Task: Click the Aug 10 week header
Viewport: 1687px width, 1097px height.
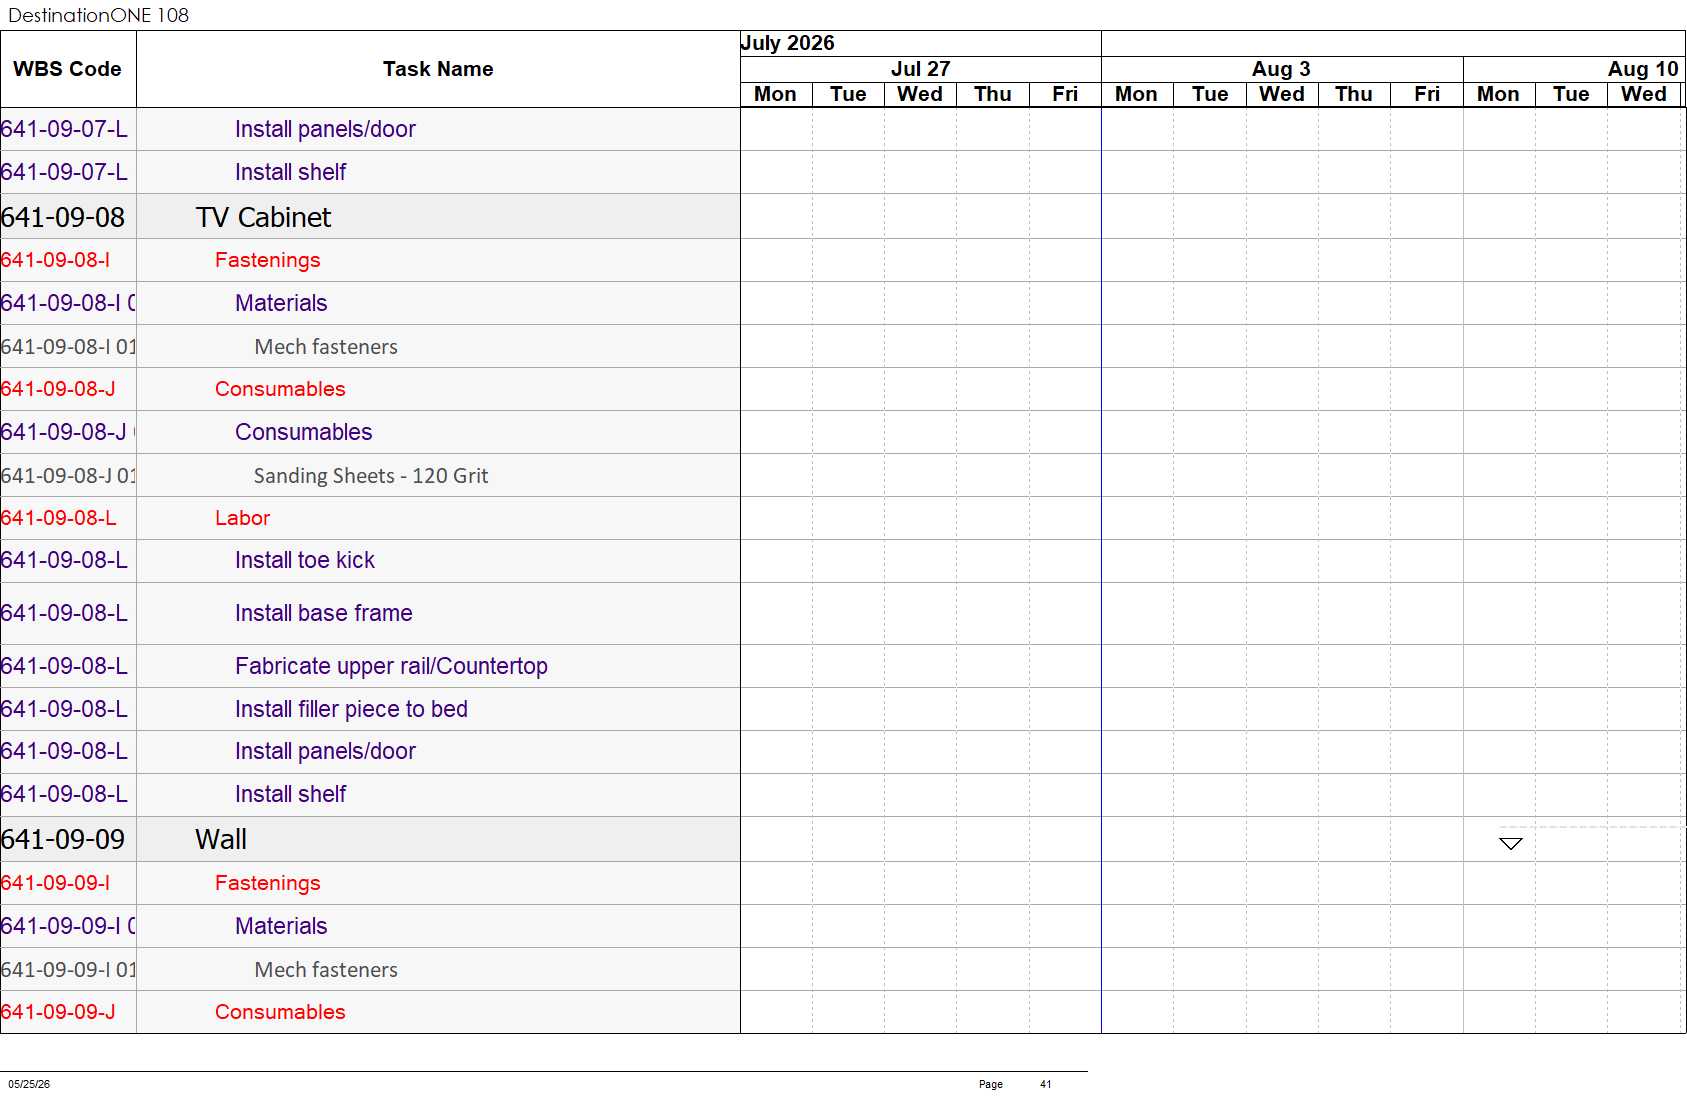Action: coord(1642,69)
